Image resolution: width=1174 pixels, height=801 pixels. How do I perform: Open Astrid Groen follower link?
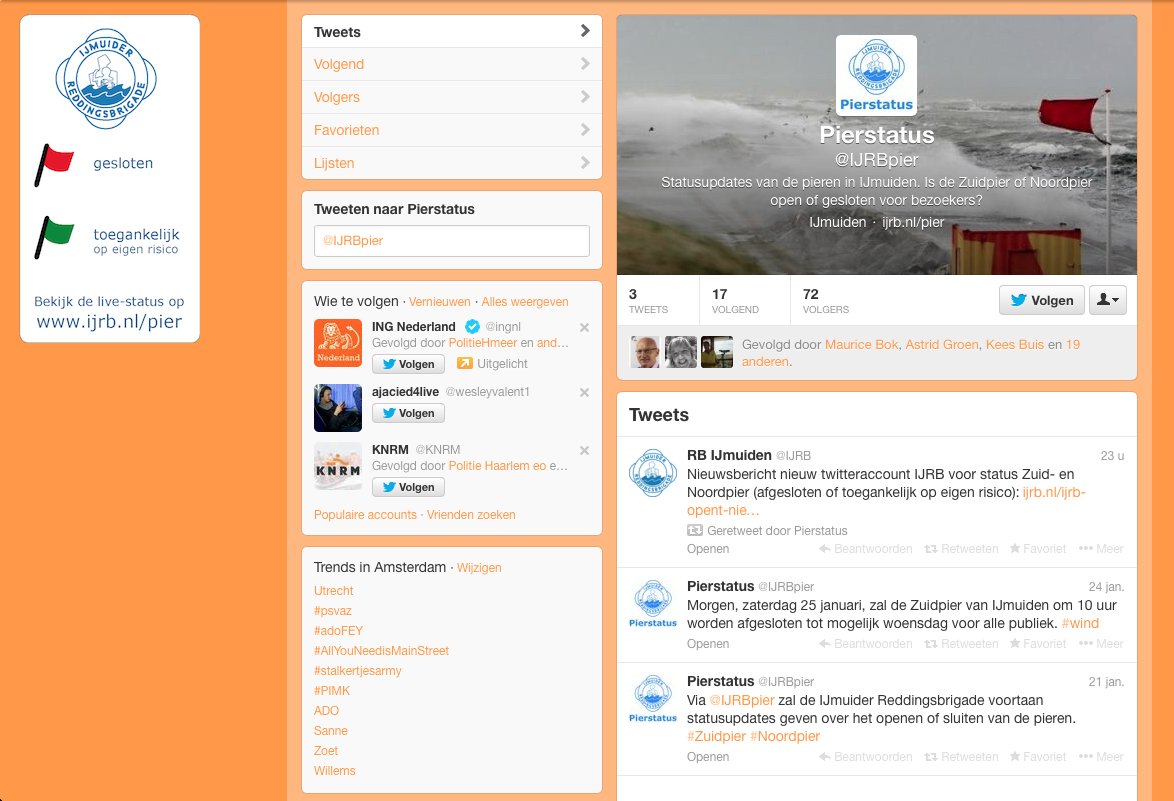(x=942, y=344)
